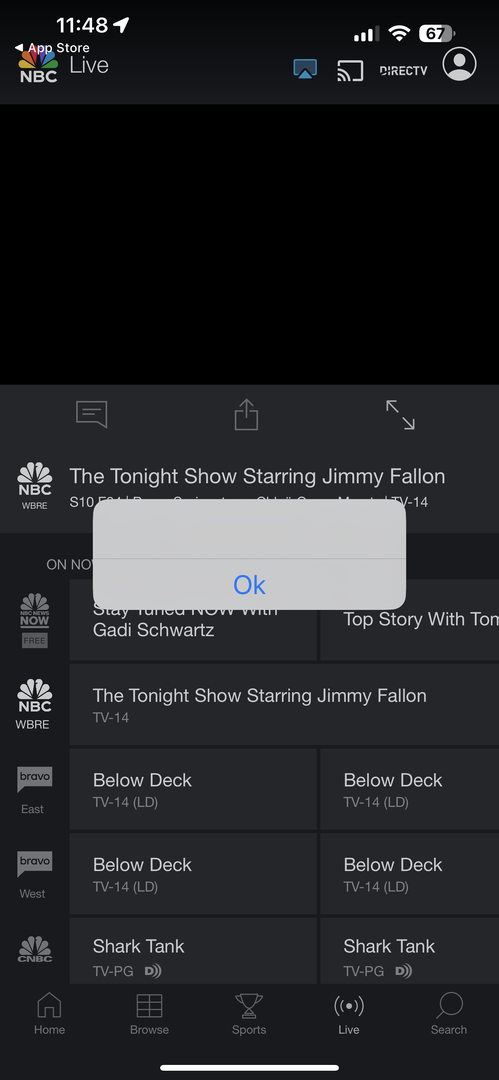Tap the DIRECTV provider logo
This screenshot has height=1080, width=499.
click(403, 70)
